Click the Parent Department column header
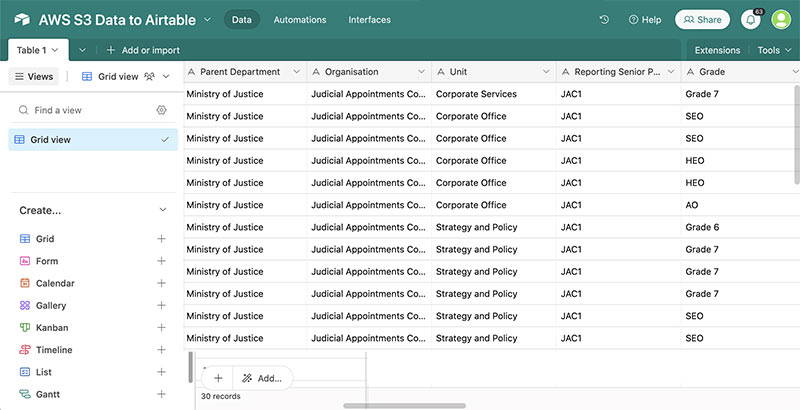Screen dimensions: 800x410 (x=245, y=72)
